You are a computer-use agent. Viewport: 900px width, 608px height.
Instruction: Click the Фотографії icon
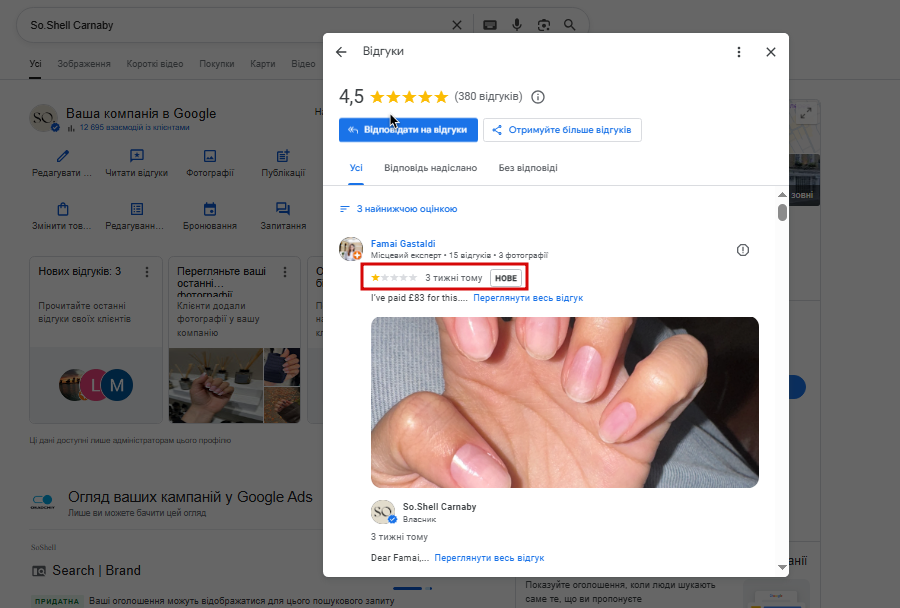[210, 156]
